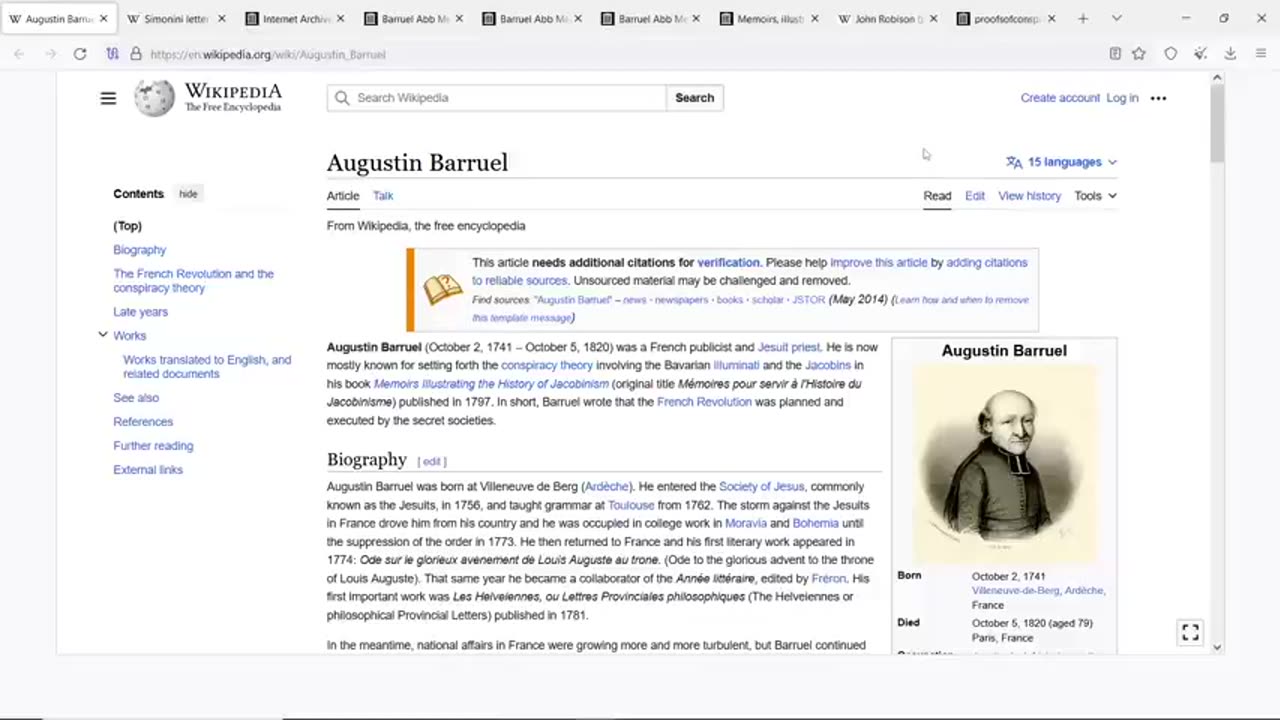Open the Villeneuve-de-Berg, Ardèche infobox link
Viewport: 1280px width, 720px height.
(x=1038, y=591)
